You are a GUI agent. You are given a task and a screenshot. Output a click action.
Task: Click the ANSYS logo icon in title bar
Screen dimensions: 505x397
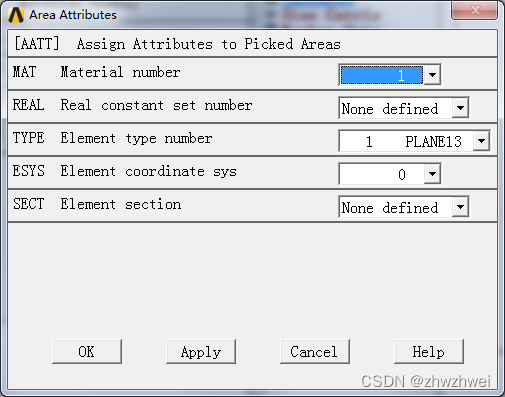[16, 15]
